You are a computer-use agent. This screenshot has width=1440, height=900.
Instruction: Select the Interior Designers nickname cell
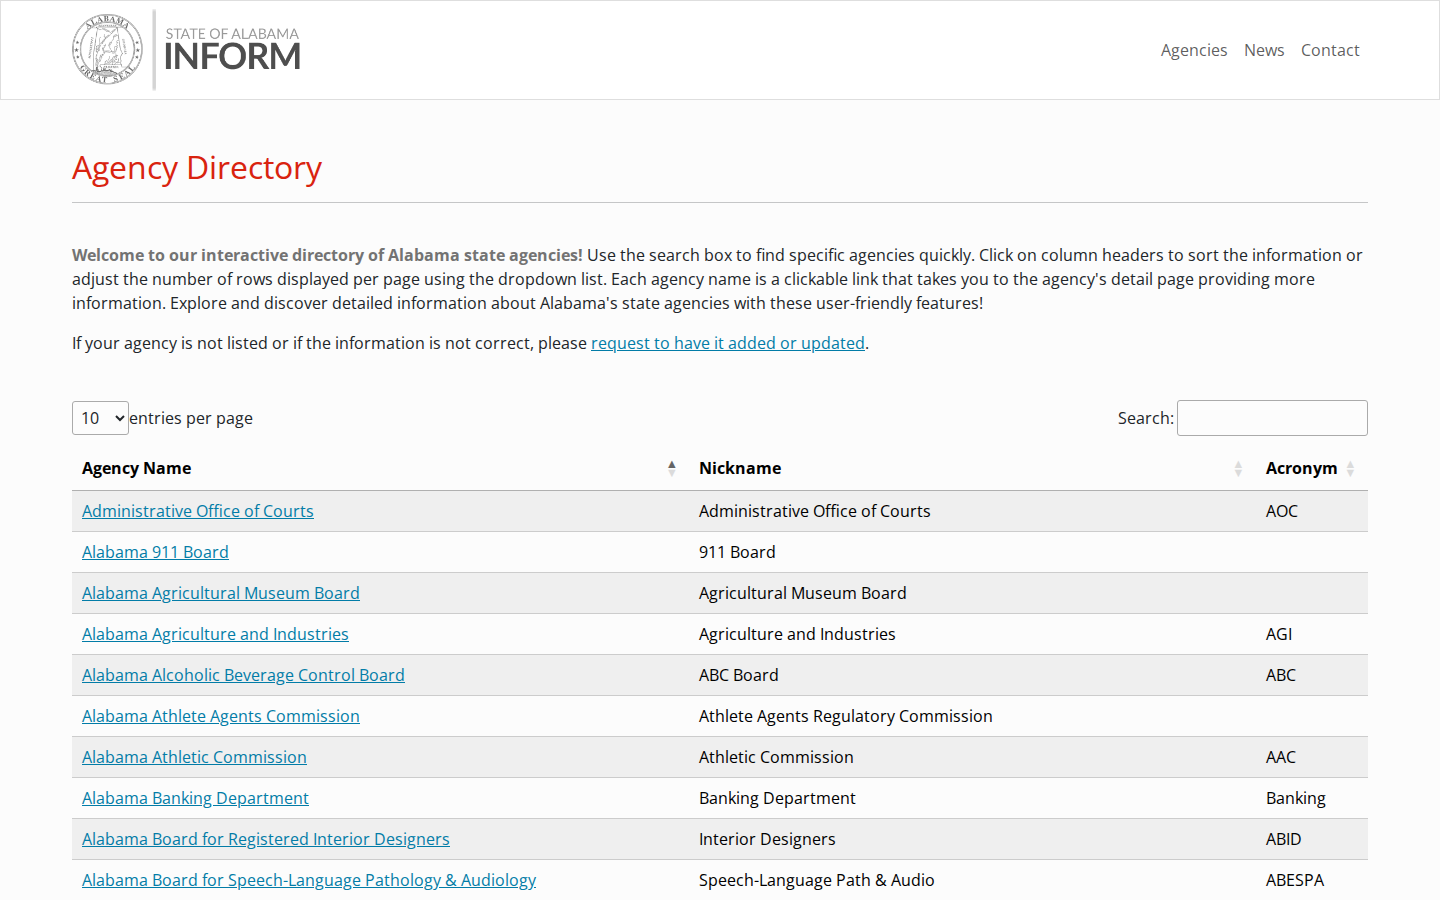(972, 839)
